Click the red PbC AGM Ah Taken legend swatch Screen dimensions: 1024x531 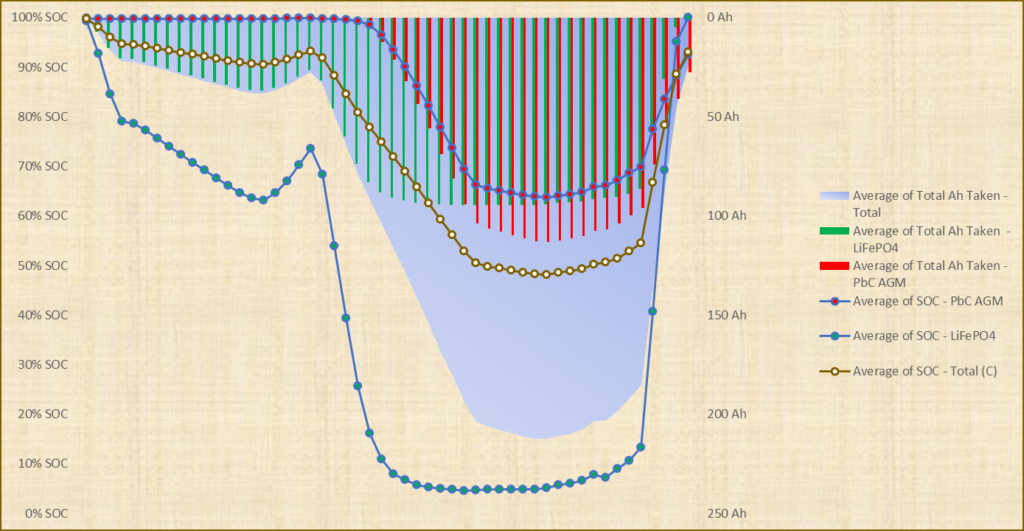833,266
